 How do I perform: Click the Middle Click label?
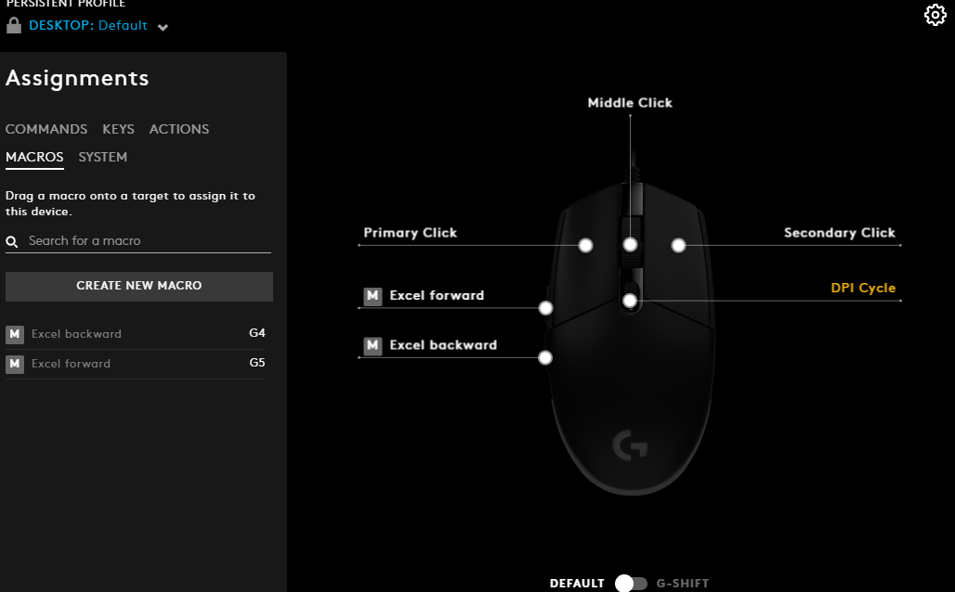[x=630, y=103]
